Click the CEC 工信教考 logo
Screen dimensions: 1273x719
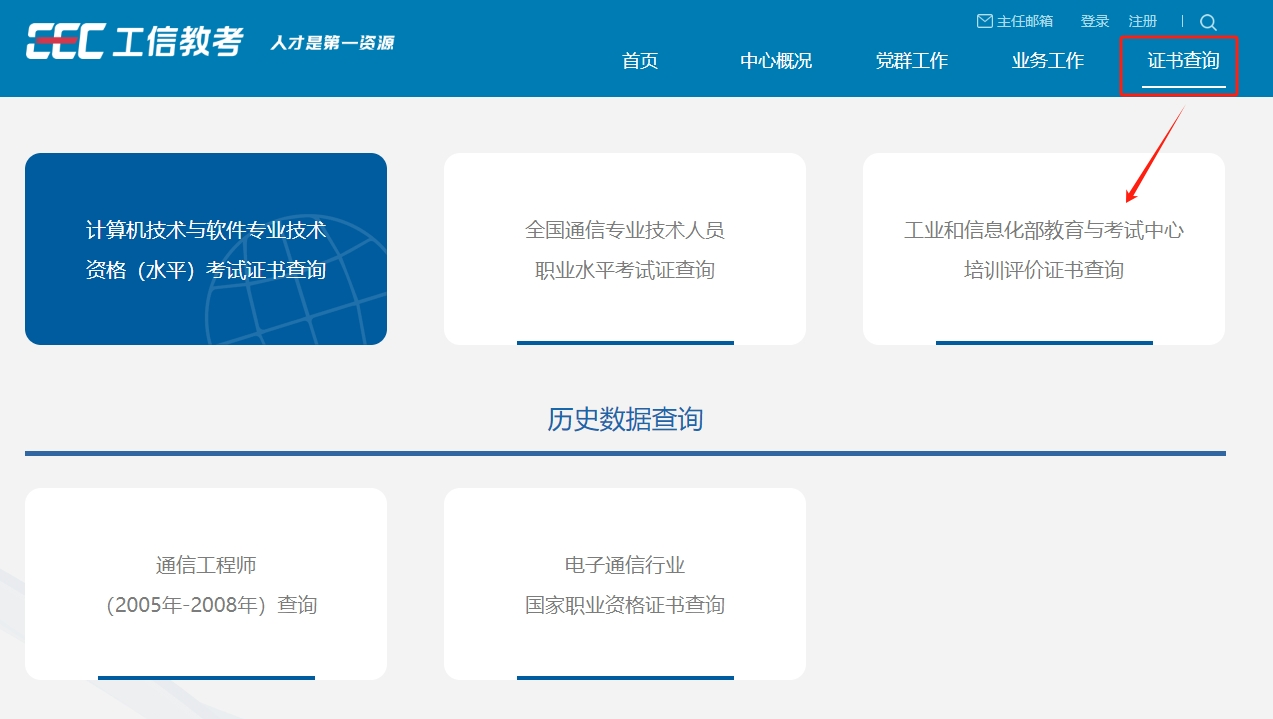click(x=135, y=42)
